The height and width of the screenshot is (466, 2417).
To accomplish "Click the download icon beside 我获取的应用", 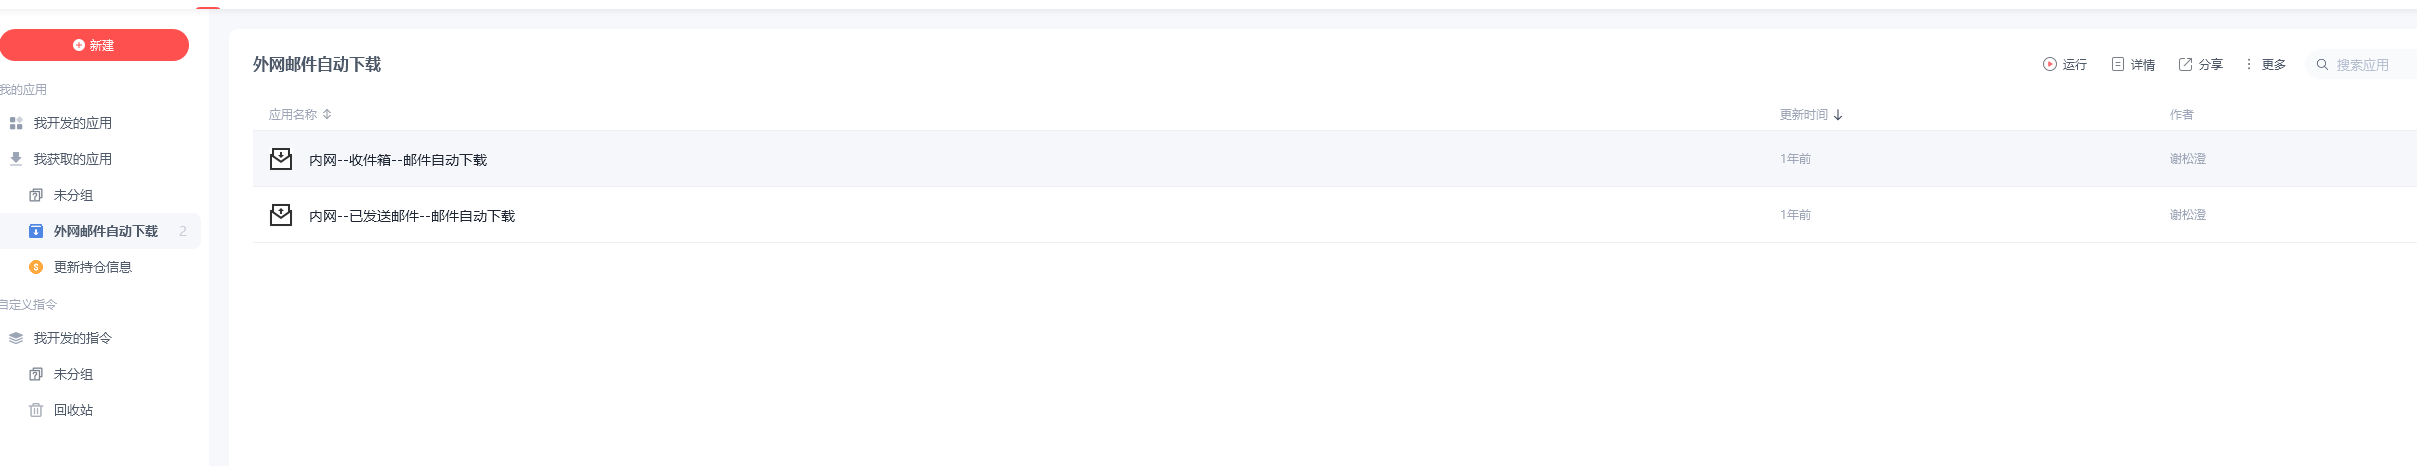I will 16,159.
